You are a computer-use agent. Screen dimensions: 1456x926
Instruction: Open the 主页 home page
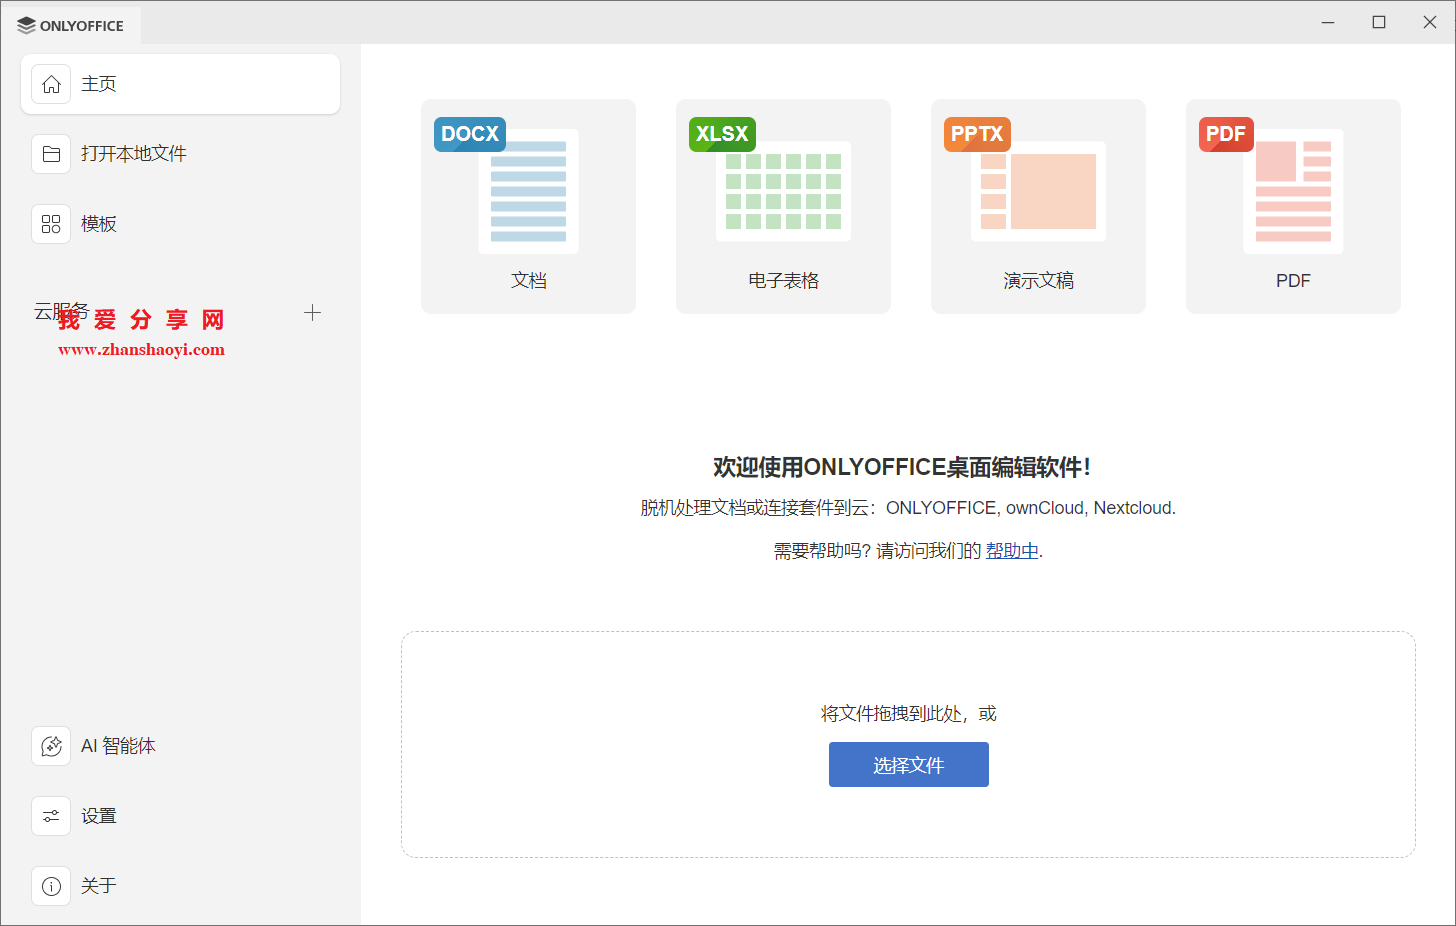(180, 84)
